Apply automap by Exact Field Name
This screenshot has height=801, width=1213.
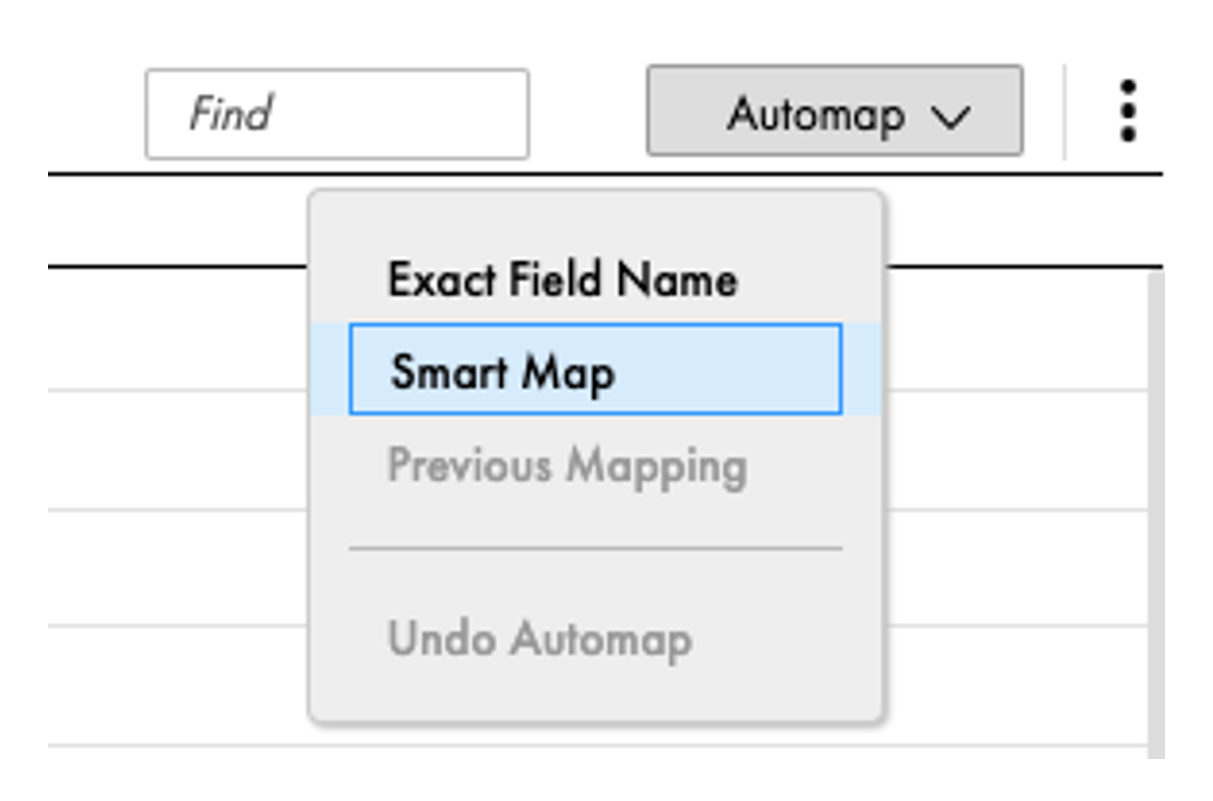click(x=562, y=280)
